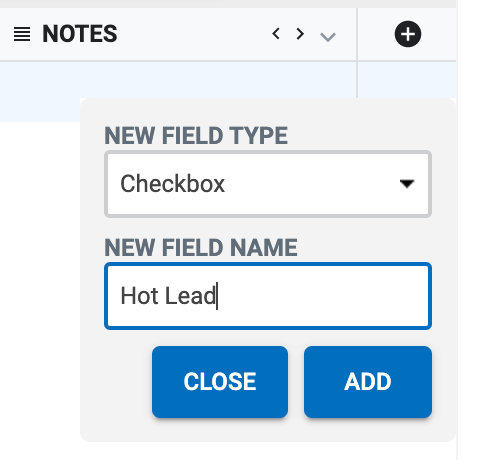This screenshot has height=460, width=484.
Task: Click the divider between Notes and plus columns
Action: (357, 34)
